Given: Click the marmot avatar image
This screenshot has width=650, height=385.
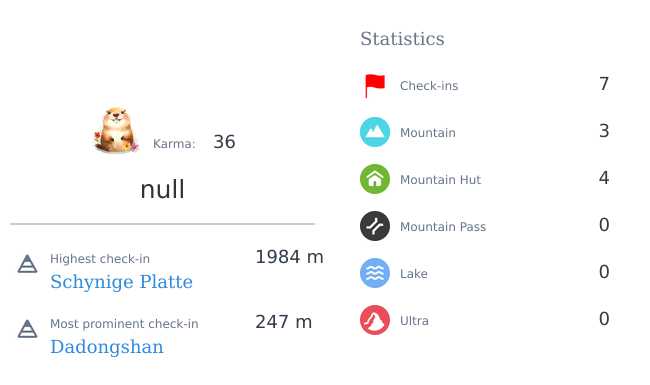Looking at the screenshot, I should click(116, 130).
